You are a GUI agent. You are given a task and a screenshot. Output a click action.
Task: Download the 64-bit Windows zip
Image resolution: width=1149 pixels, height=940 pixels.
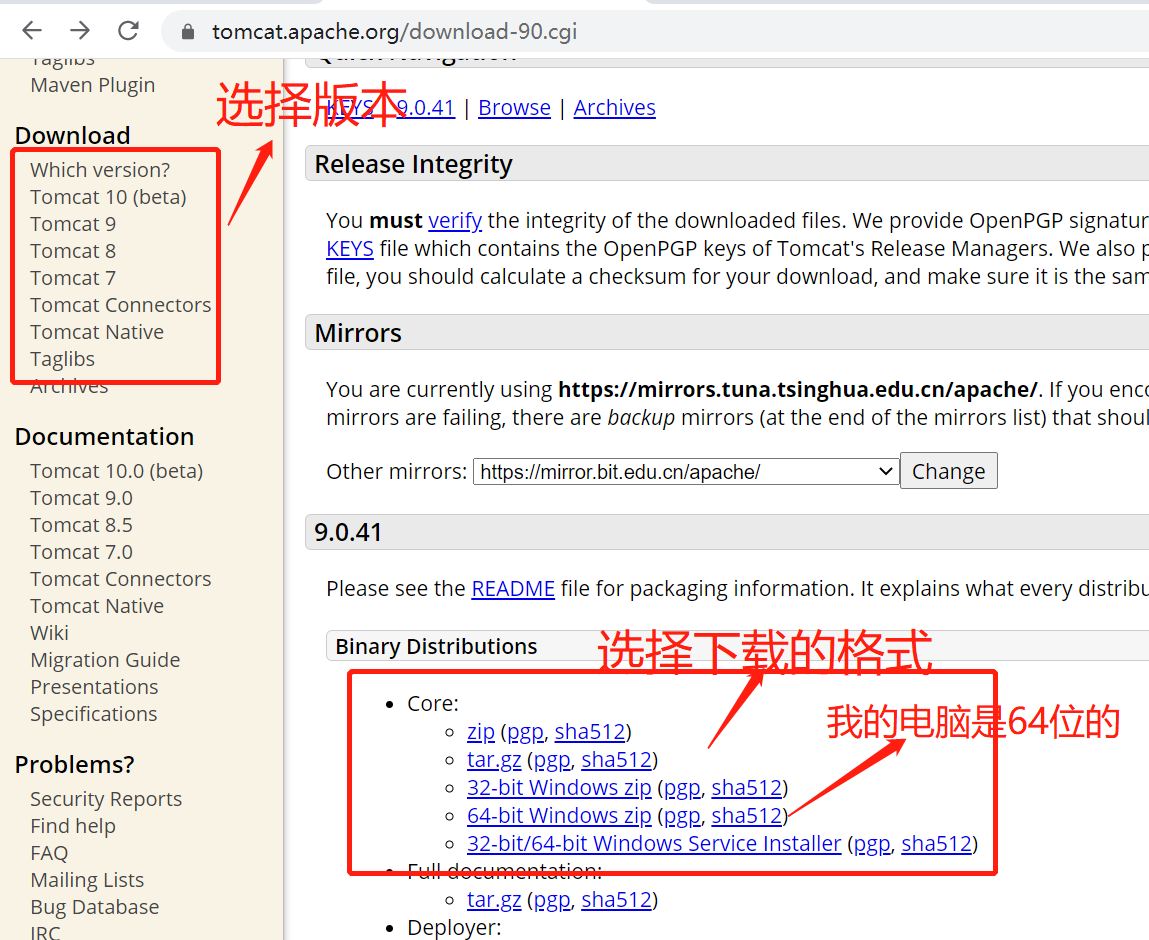[x=559, y=815]
